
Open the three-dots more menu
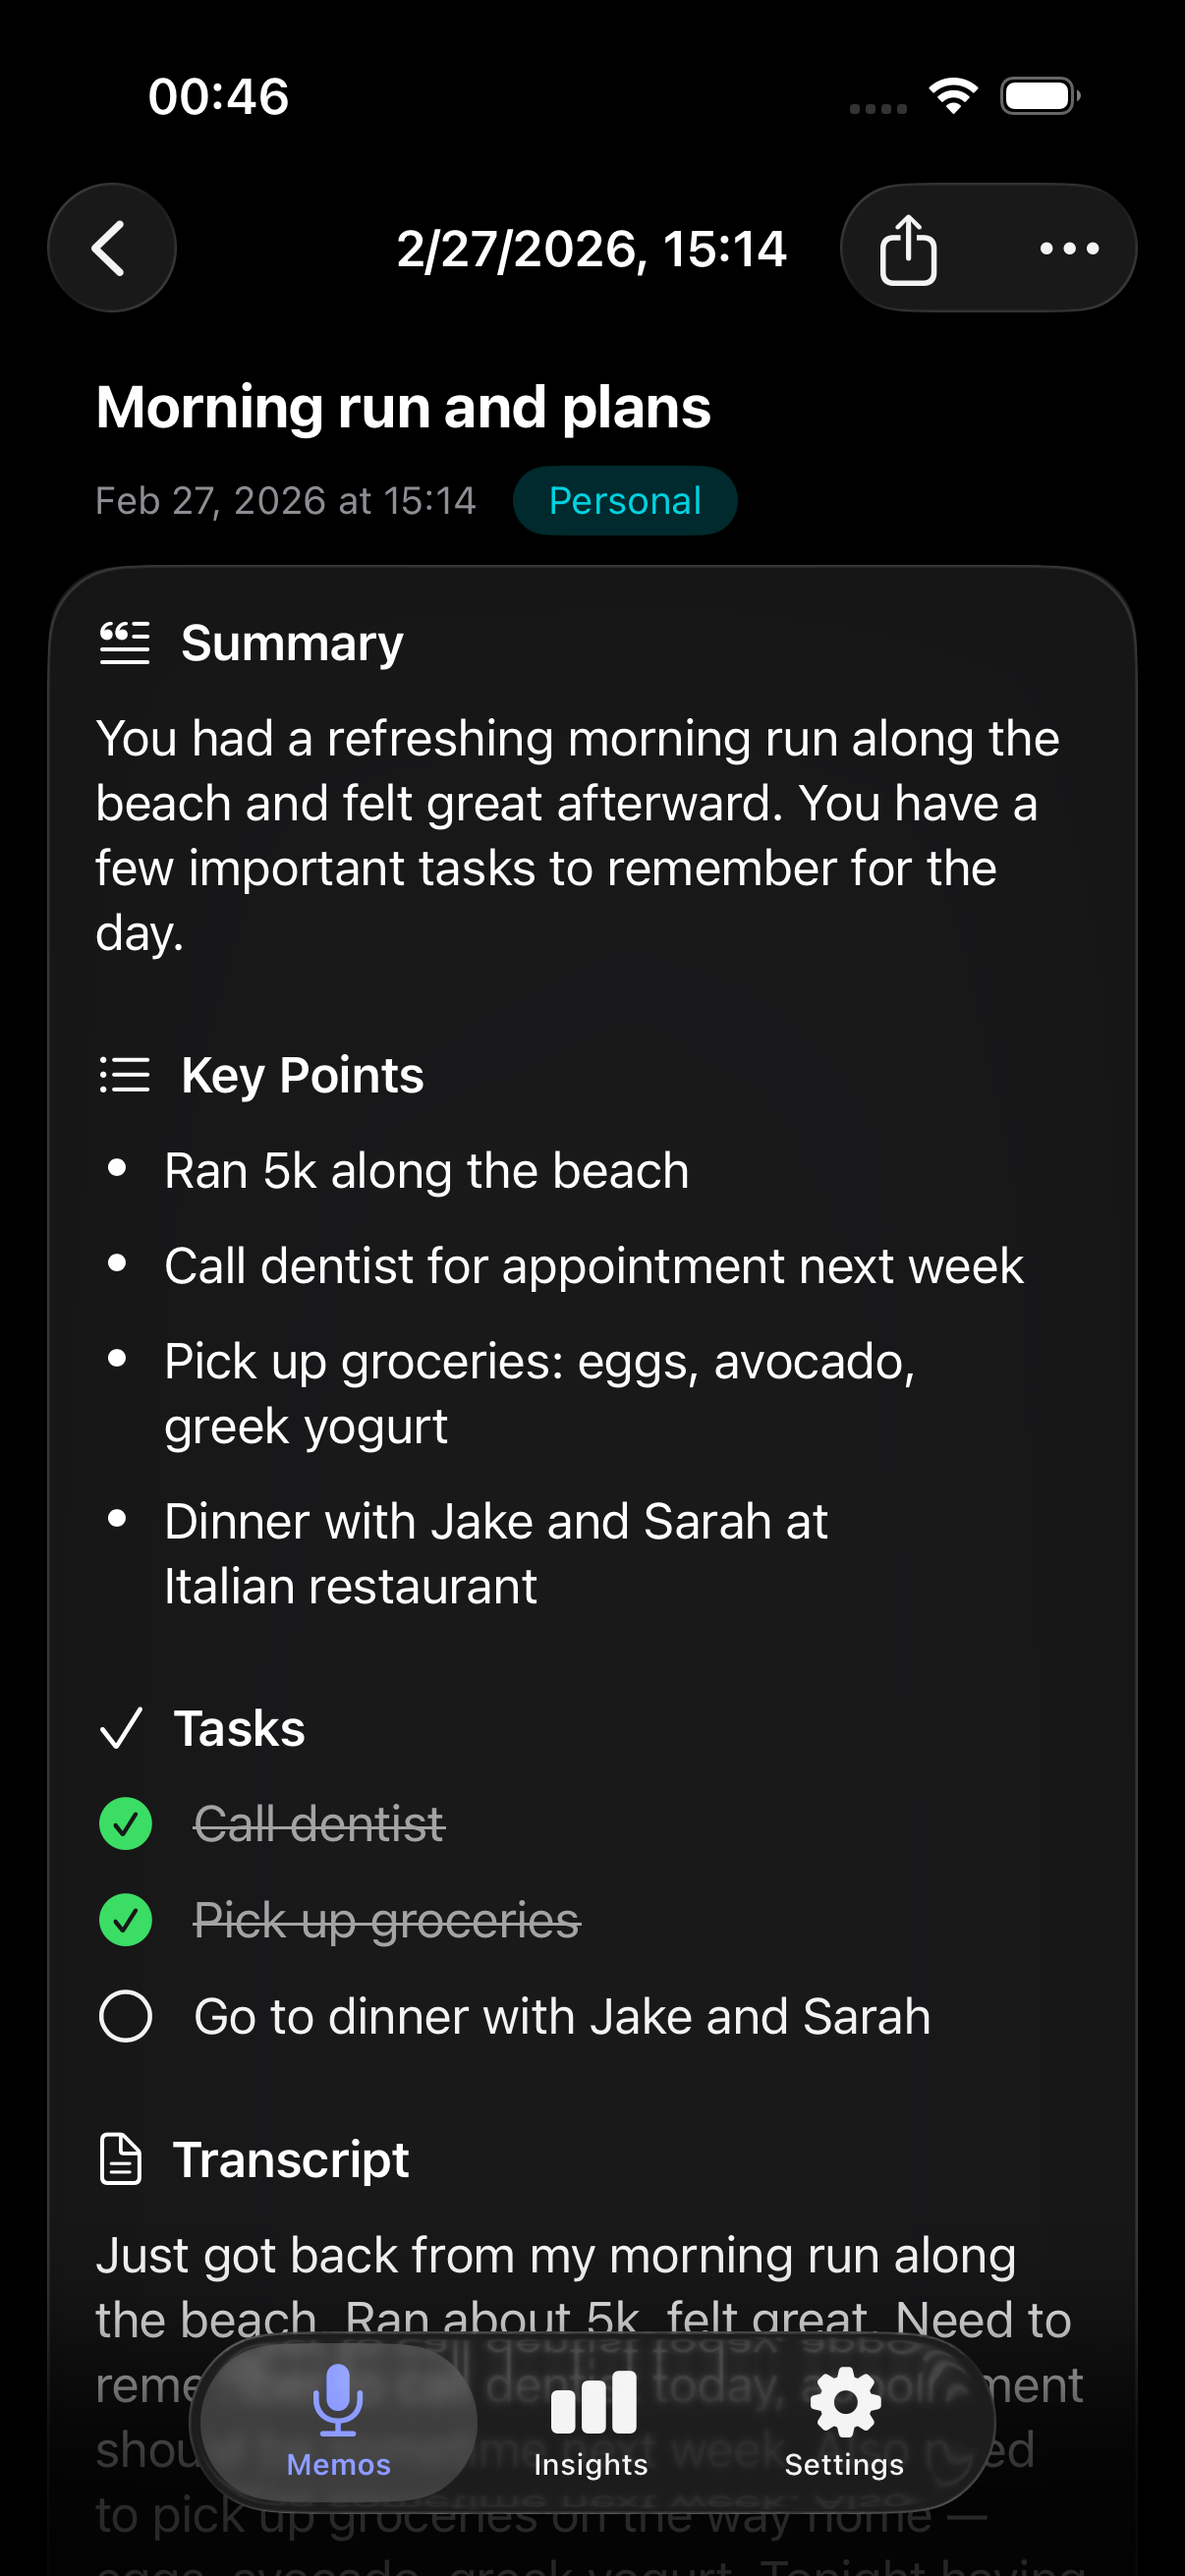pyautogui.click(x=1069, y=249)
